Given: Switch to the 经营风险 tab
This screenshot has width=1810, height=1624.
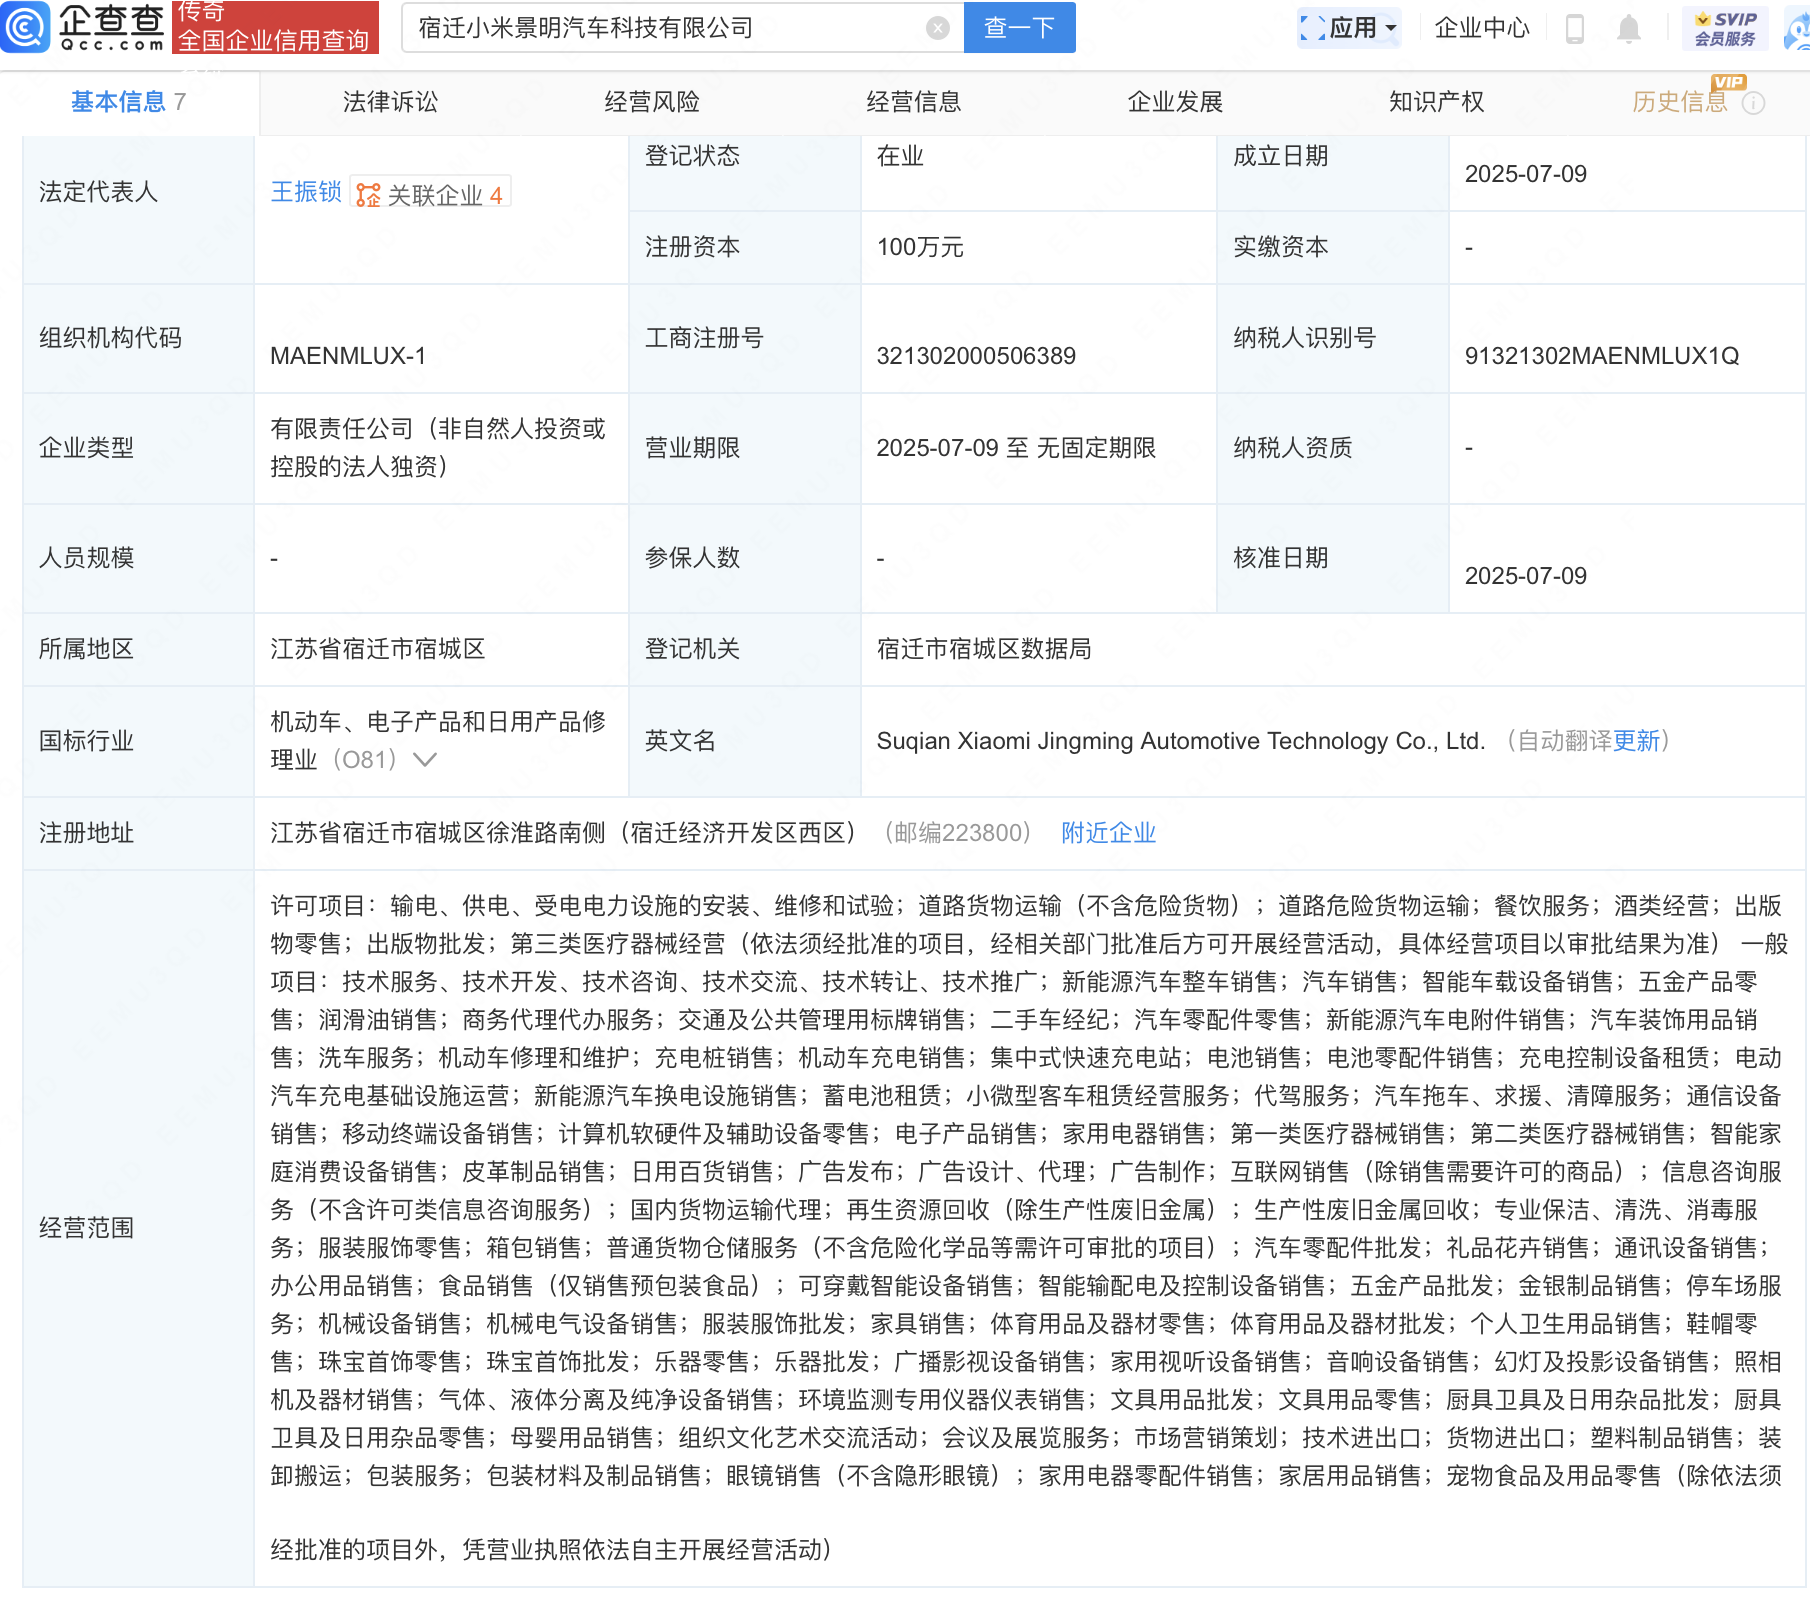Looking at the screenshot, I should 652,102.
